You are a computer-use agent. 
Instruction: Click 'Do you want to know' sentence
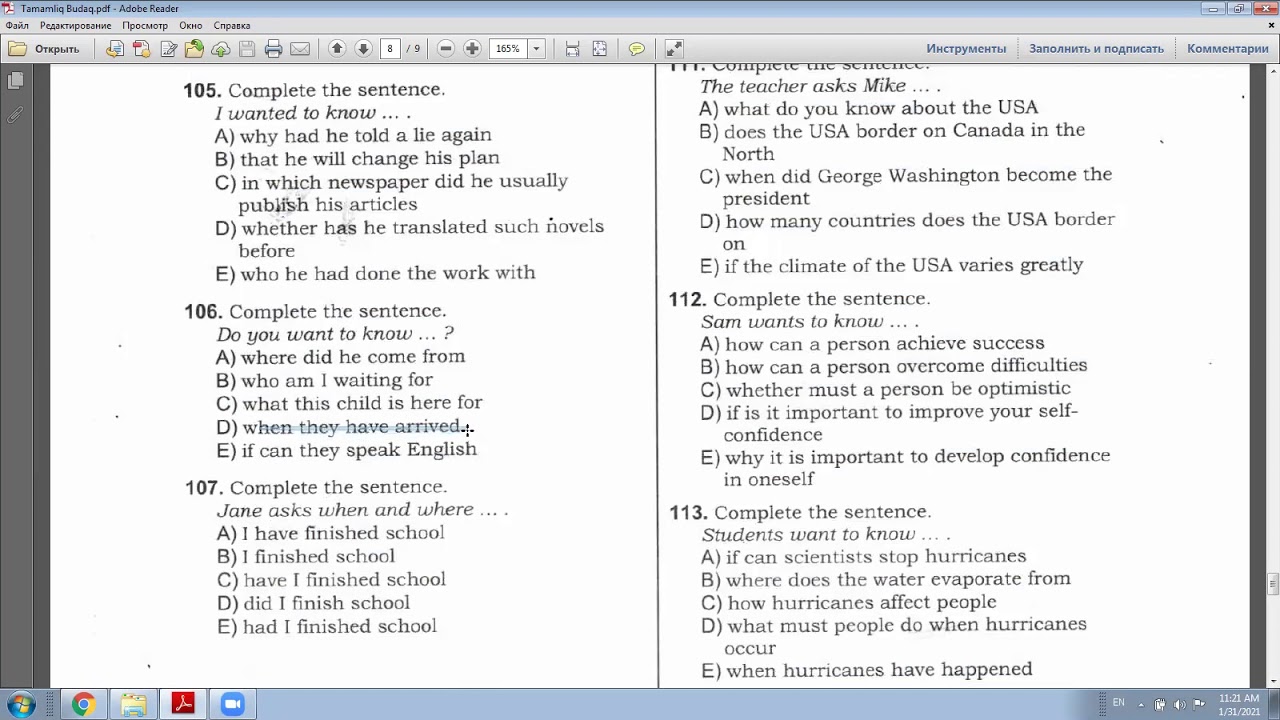(x=335, y=334)
